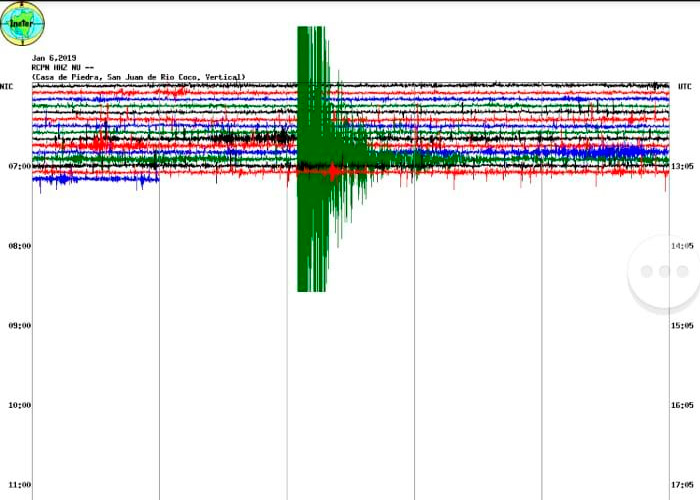Click the 10:00 time marker
Image resolution: width=700 pixels, height=500 pixels.
[16, 406]
